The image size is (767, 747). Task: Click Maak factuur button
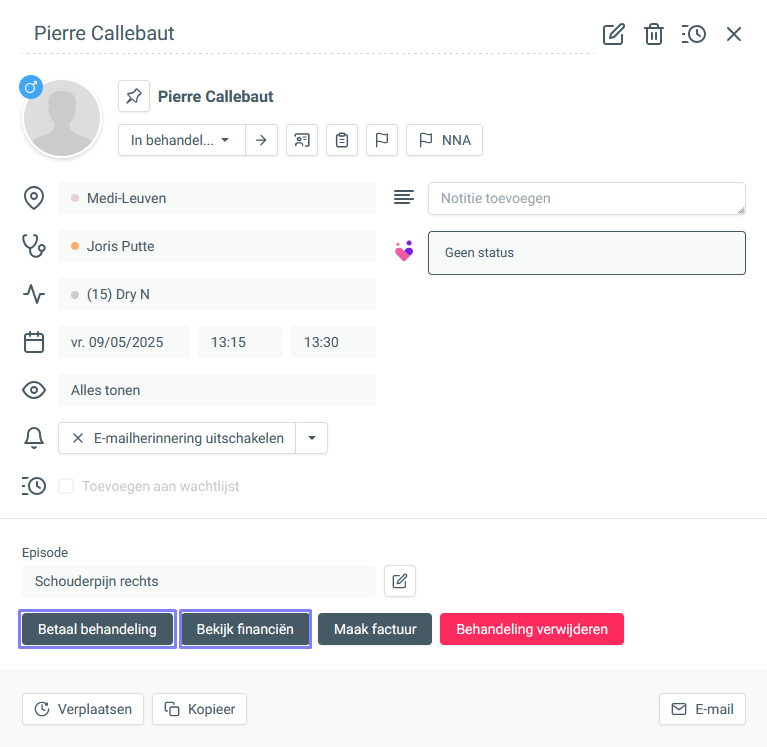(x=375, y=629)
